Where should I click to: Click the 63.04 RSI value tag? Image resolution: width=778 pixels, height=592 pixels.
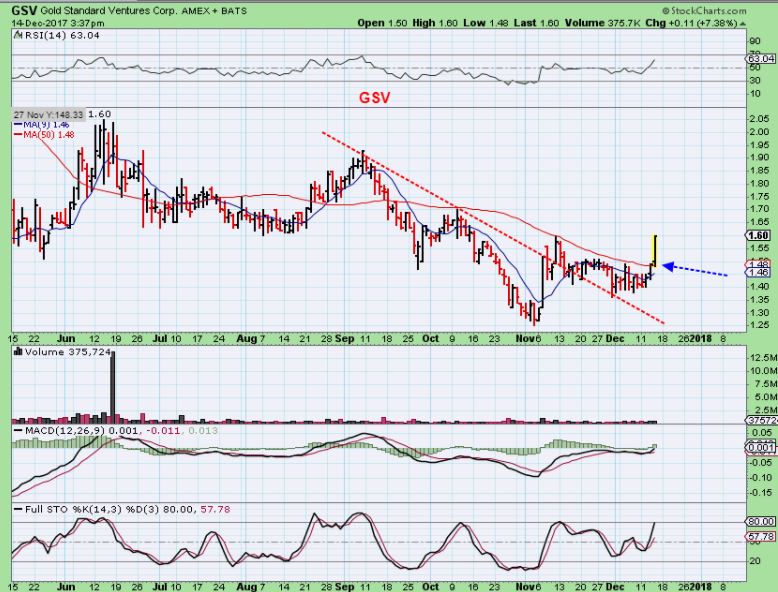click(x=761, y=59)
